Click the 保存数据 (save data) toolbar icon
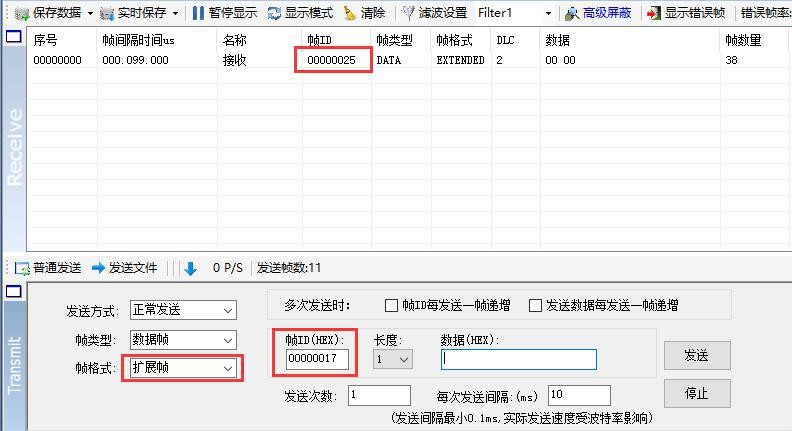 pyautogui.click(x=21, y=13)
